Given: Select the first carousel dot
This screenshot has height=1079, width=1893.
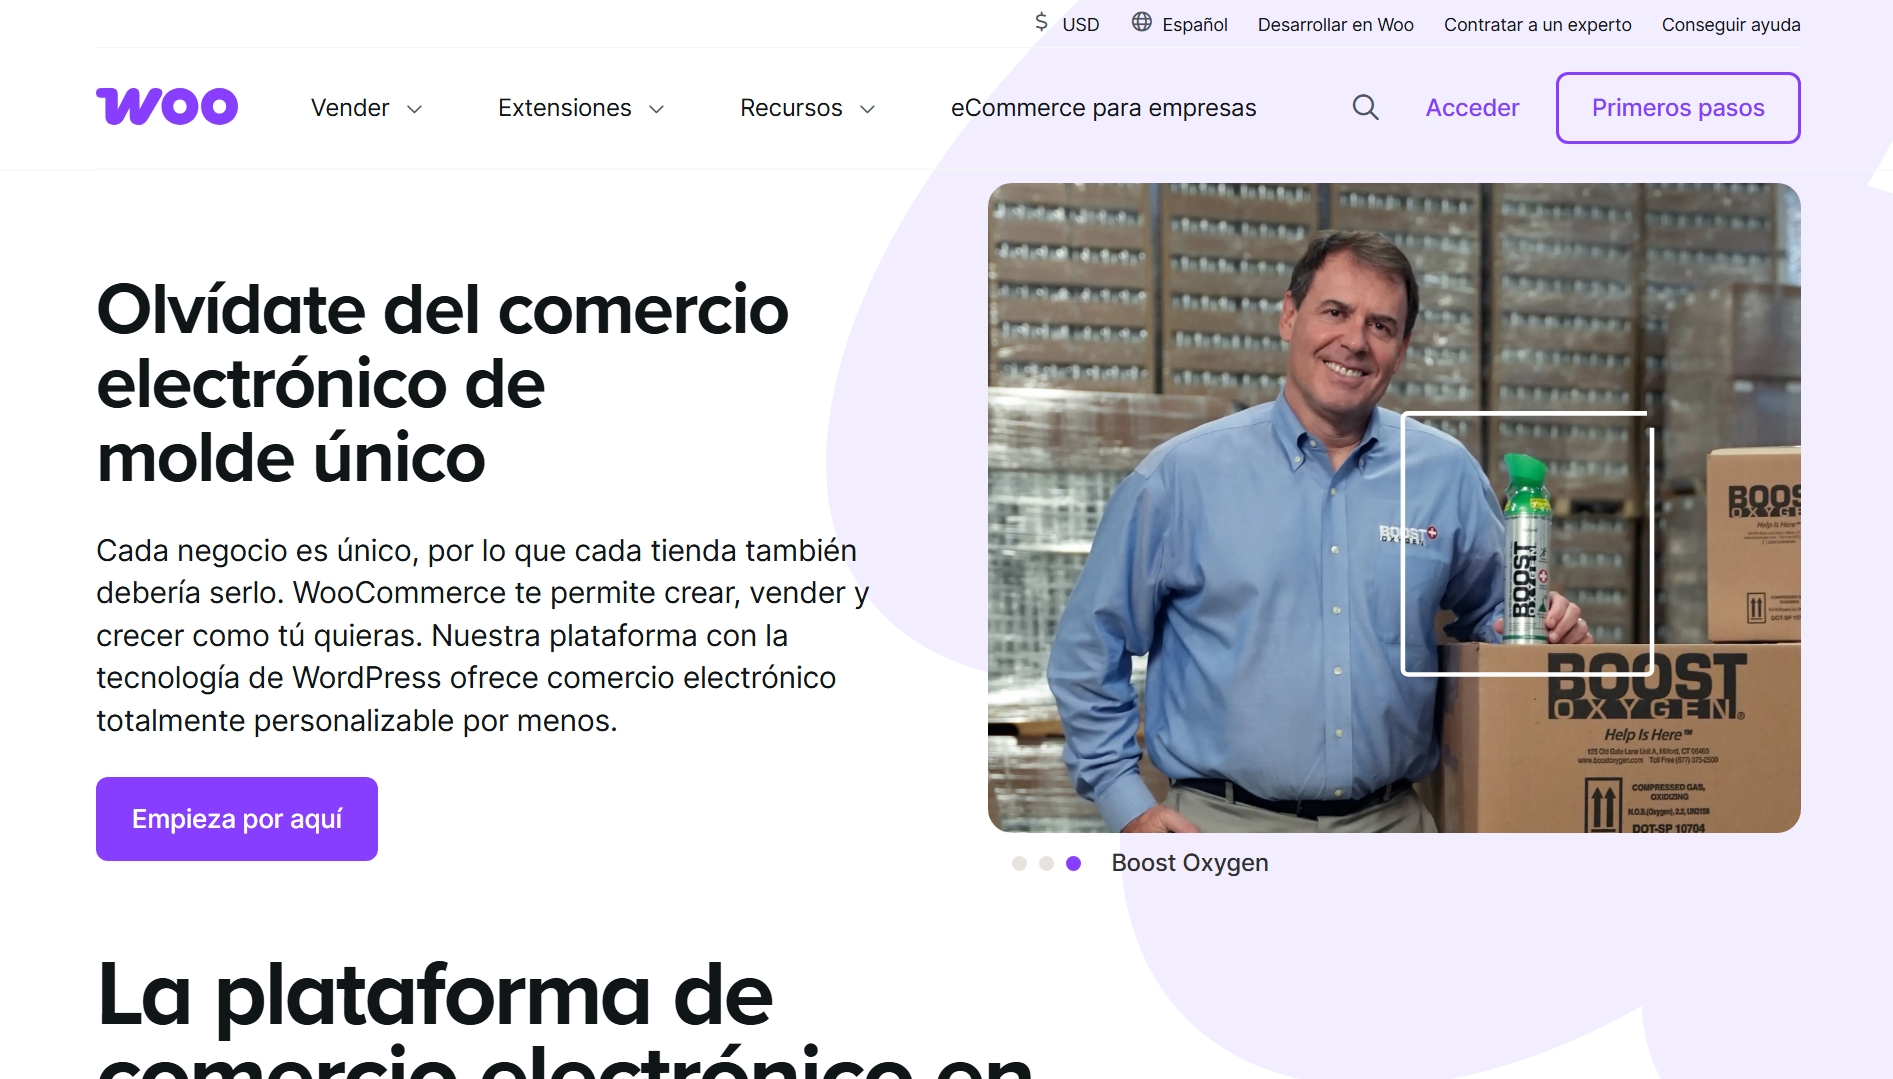Looking at the screenshot, I should pyautogui.click(x=1019, y=863).
